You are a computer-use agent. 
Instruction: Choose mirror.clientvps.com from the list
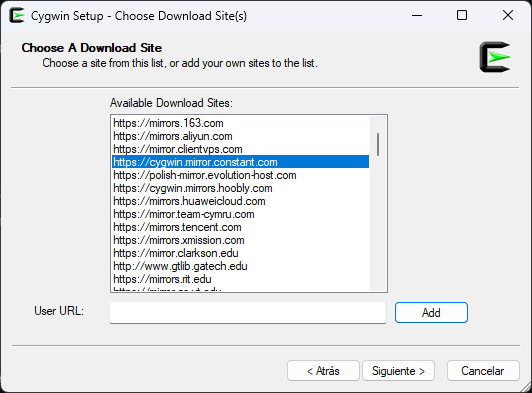[240, 149]
